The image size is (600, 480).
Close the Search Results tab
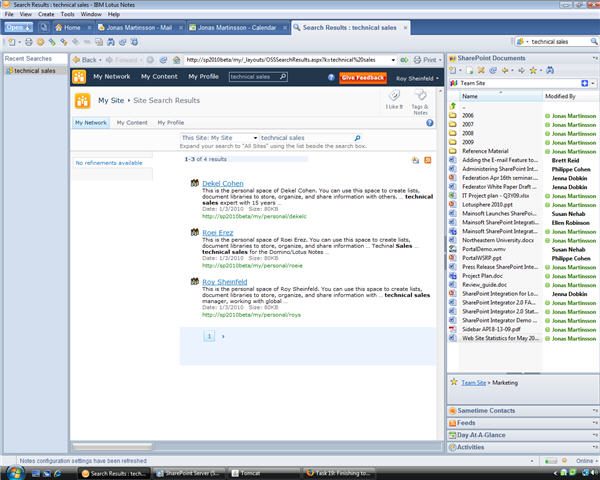405,28
